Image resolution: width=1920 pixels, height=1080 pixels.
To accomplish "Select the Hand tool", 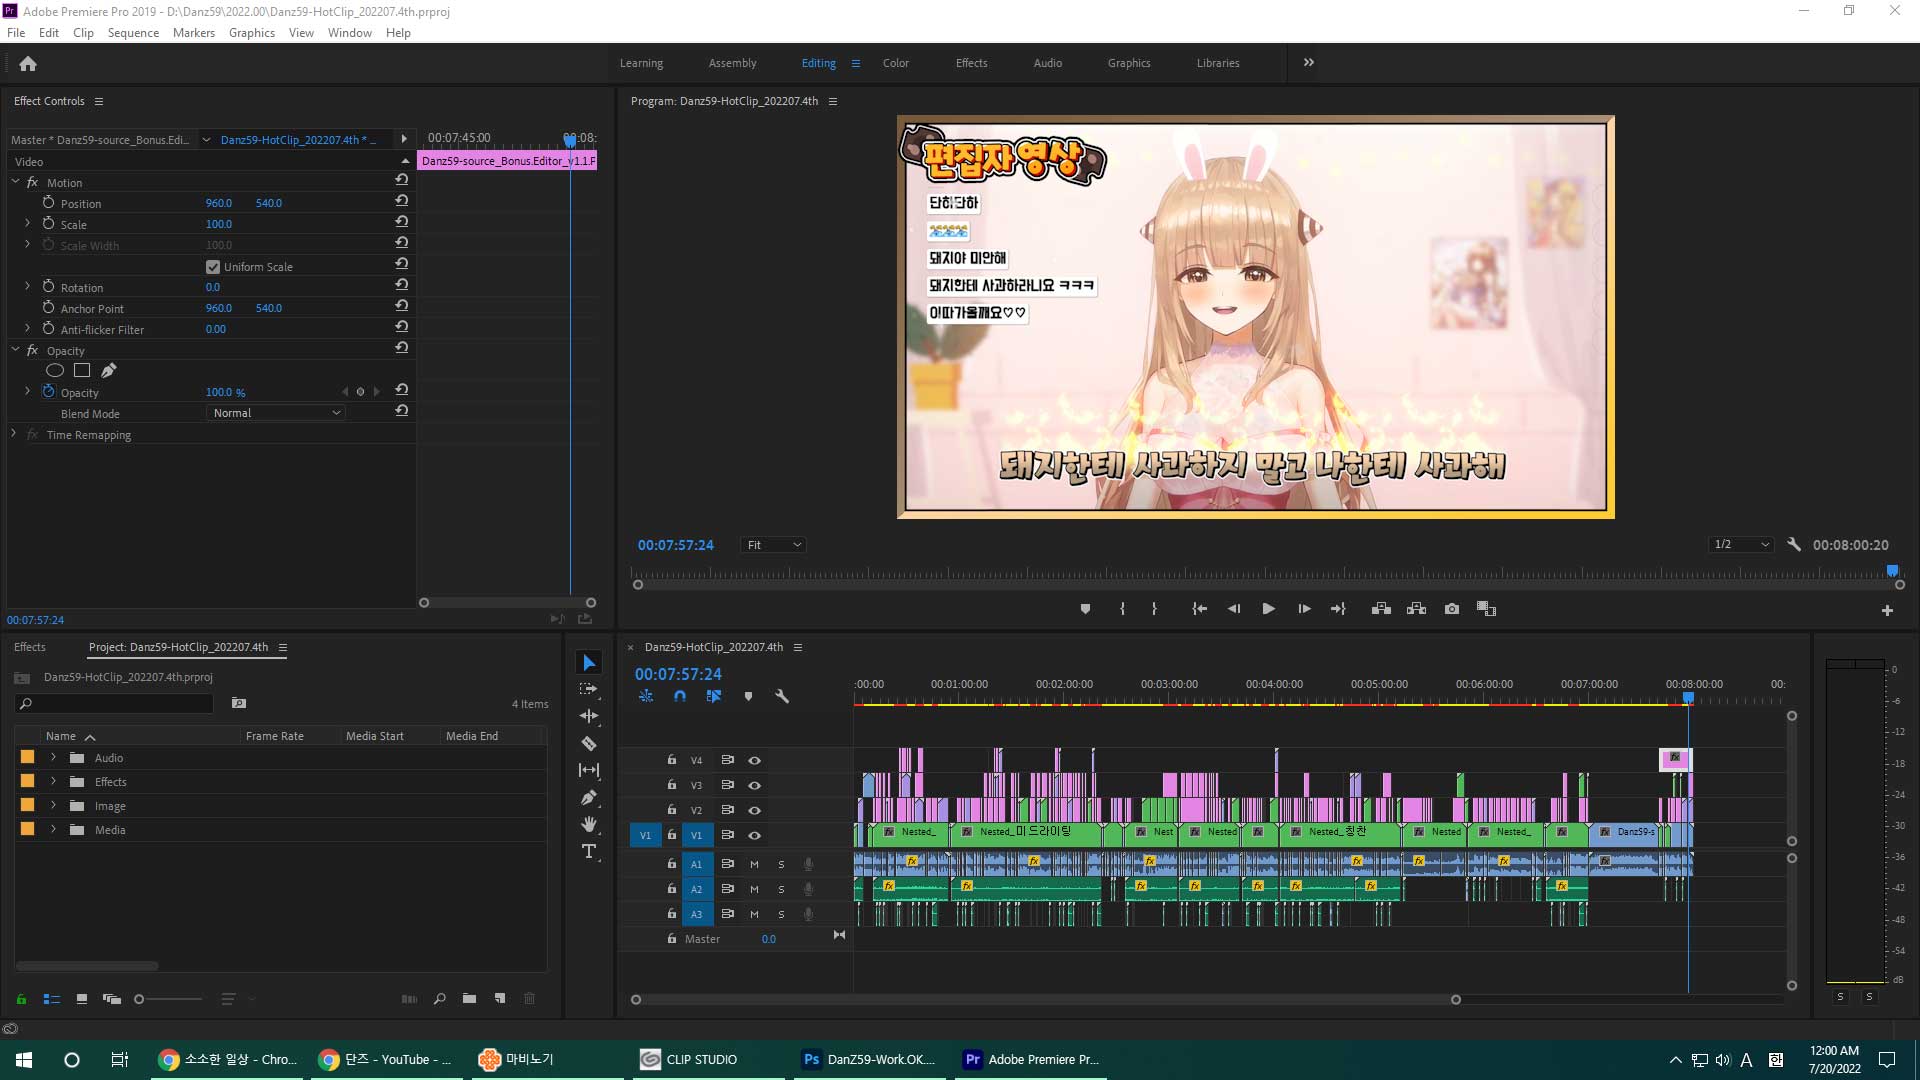I will pos(589,824).
